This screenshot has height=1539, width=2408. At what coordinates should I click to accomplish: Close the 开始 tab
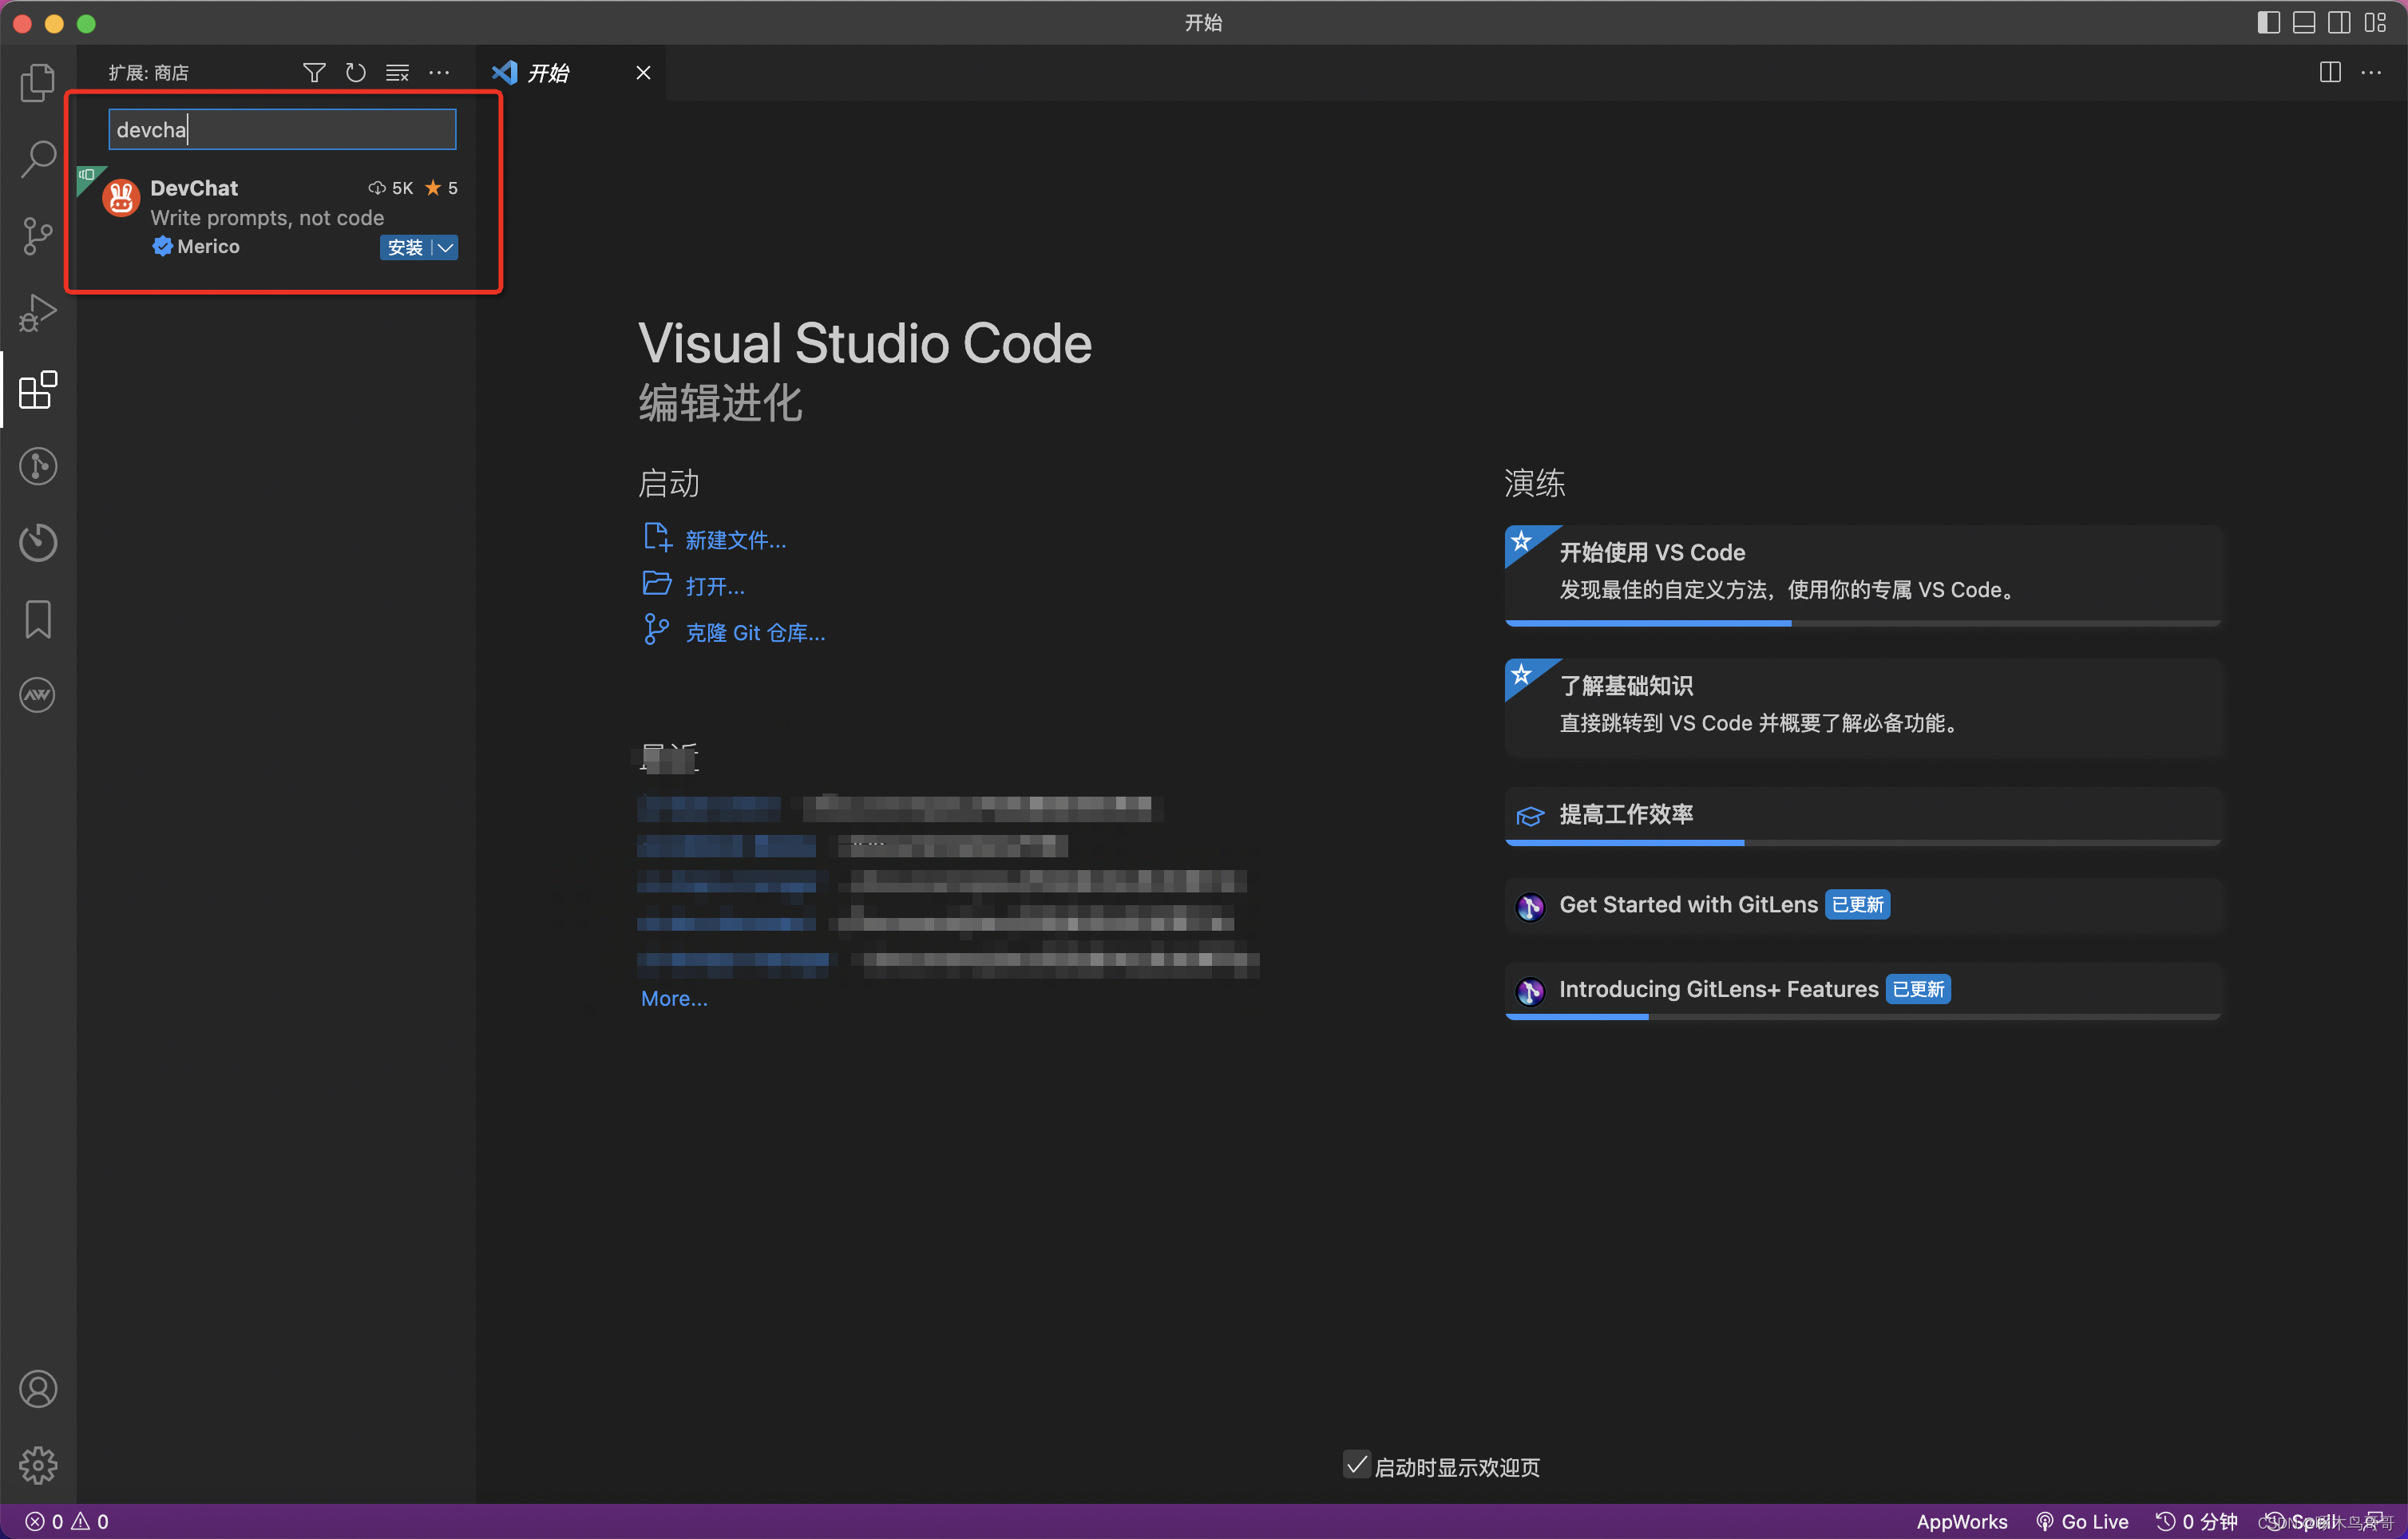(643, 73)
